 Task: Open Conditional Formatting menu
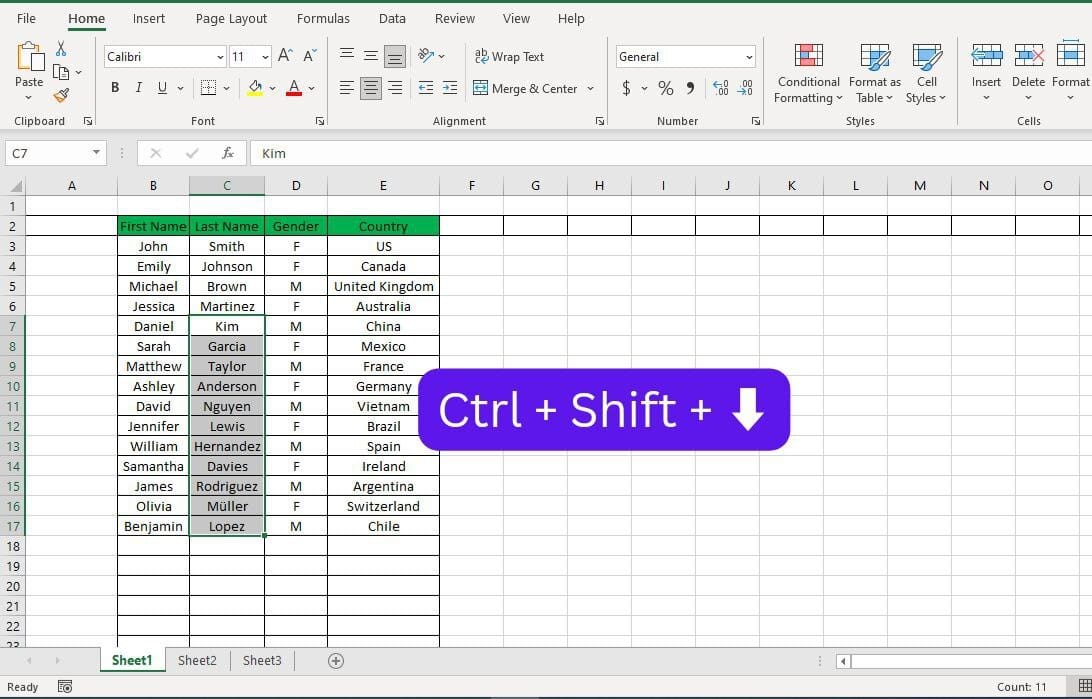(809, 73)
